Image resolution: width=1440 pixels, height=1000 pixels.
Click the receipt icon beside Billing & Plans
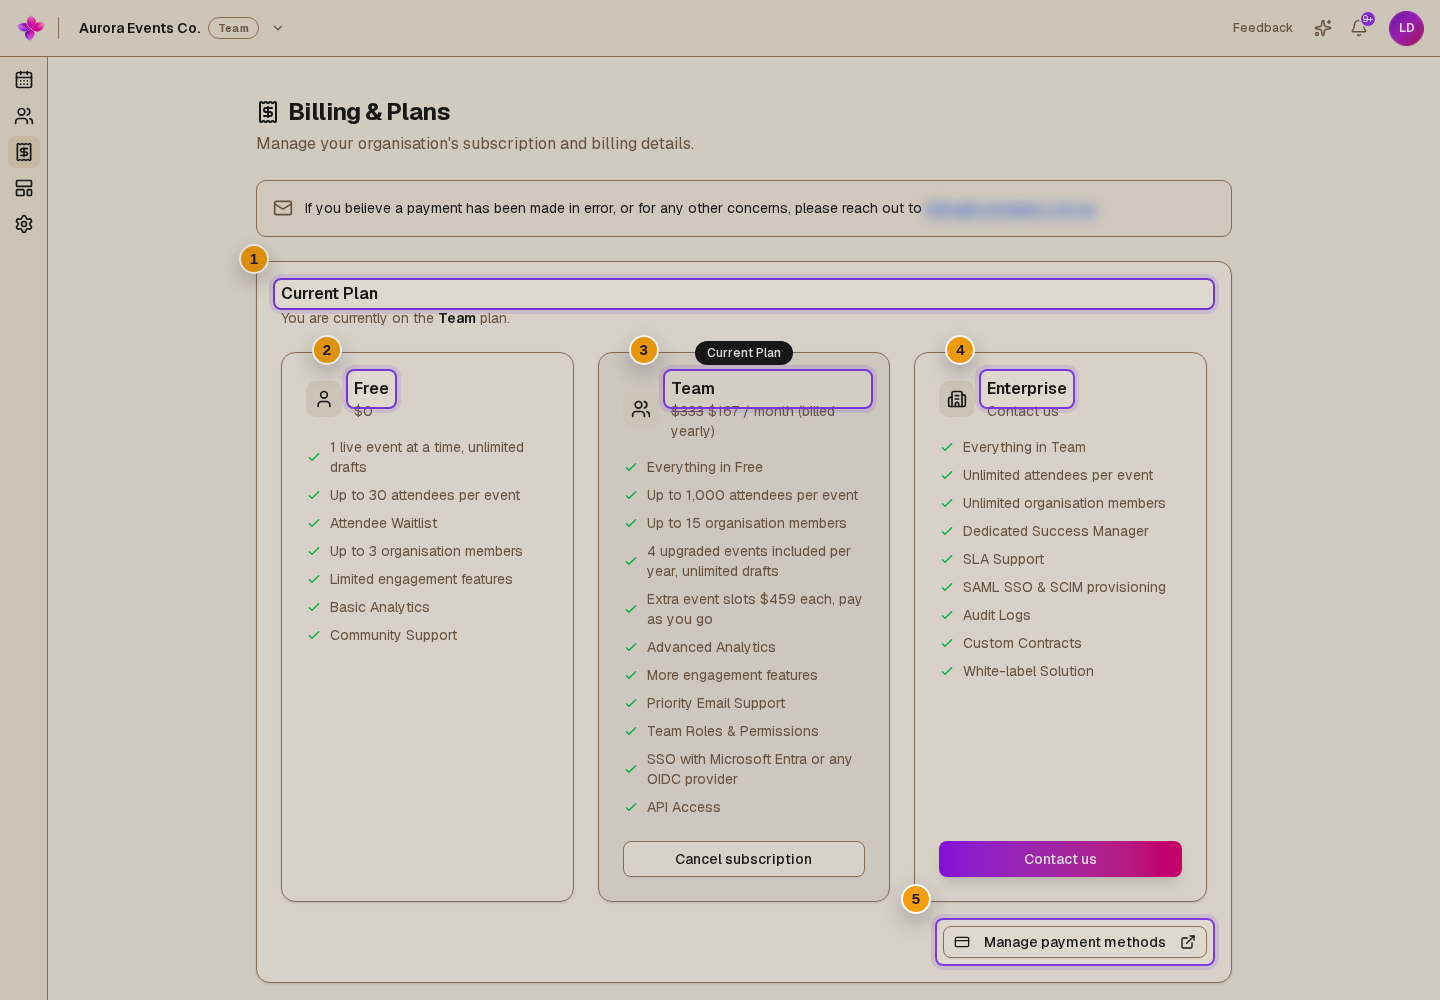268,112
